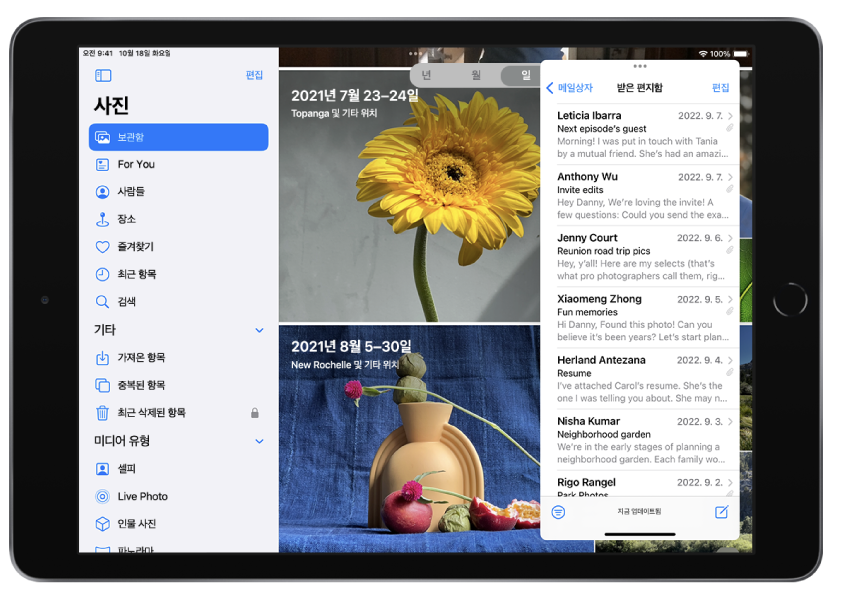Open 장소 places item

point(179,219)
